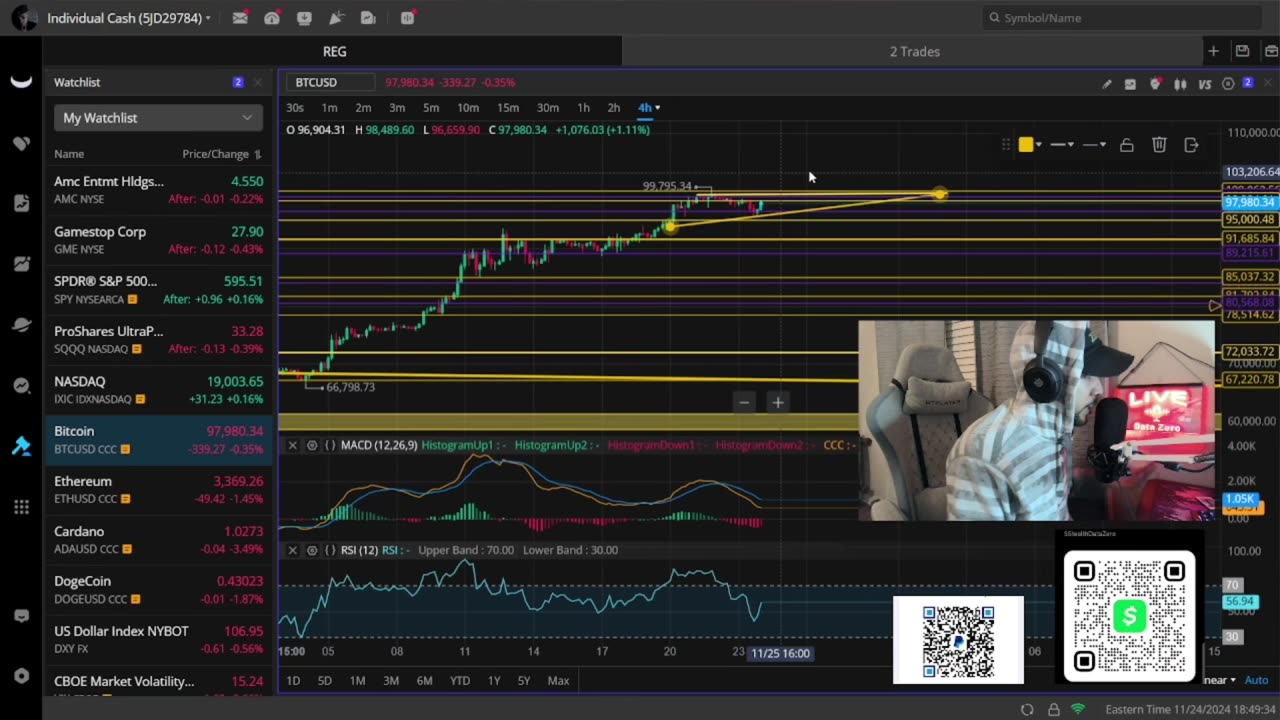Open the line style dropdown
The height and width of the screenshot is (720, 1280).
(x=1094, y=145)
